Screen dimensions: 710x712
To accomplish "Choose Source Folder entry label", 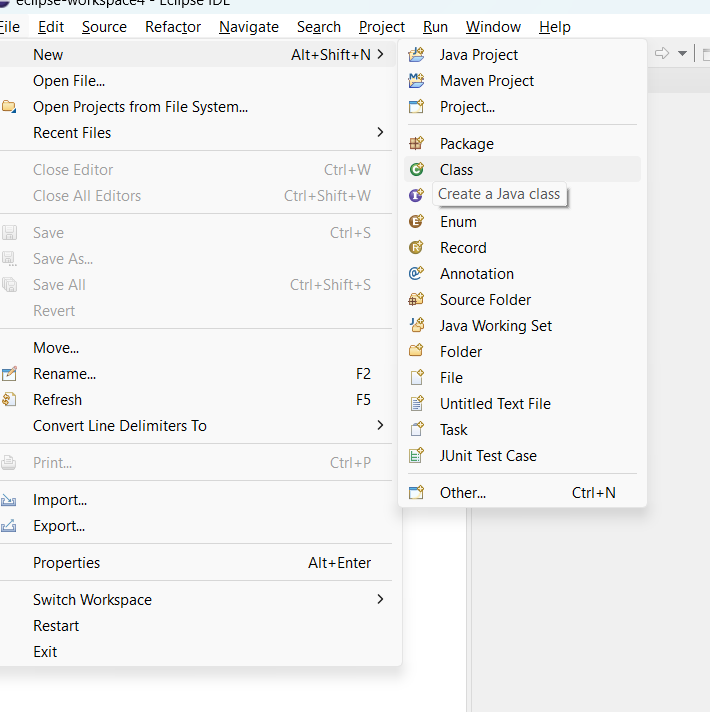I will click(485, 300).
